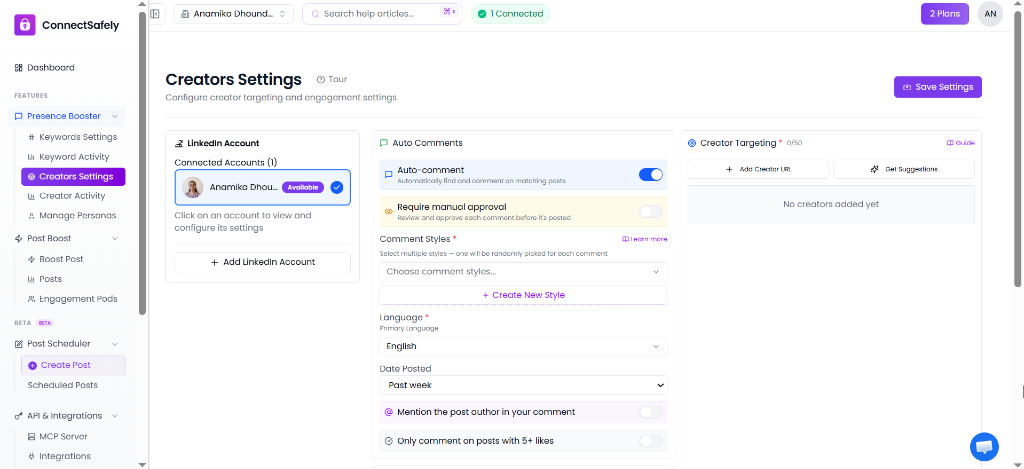Select Creators Settings menu item

(x=73, y=176)
